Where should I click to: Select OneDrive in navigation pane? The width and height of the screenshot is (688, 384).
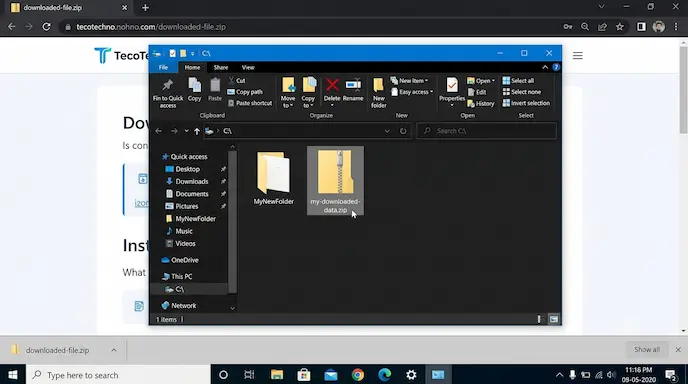180,260
